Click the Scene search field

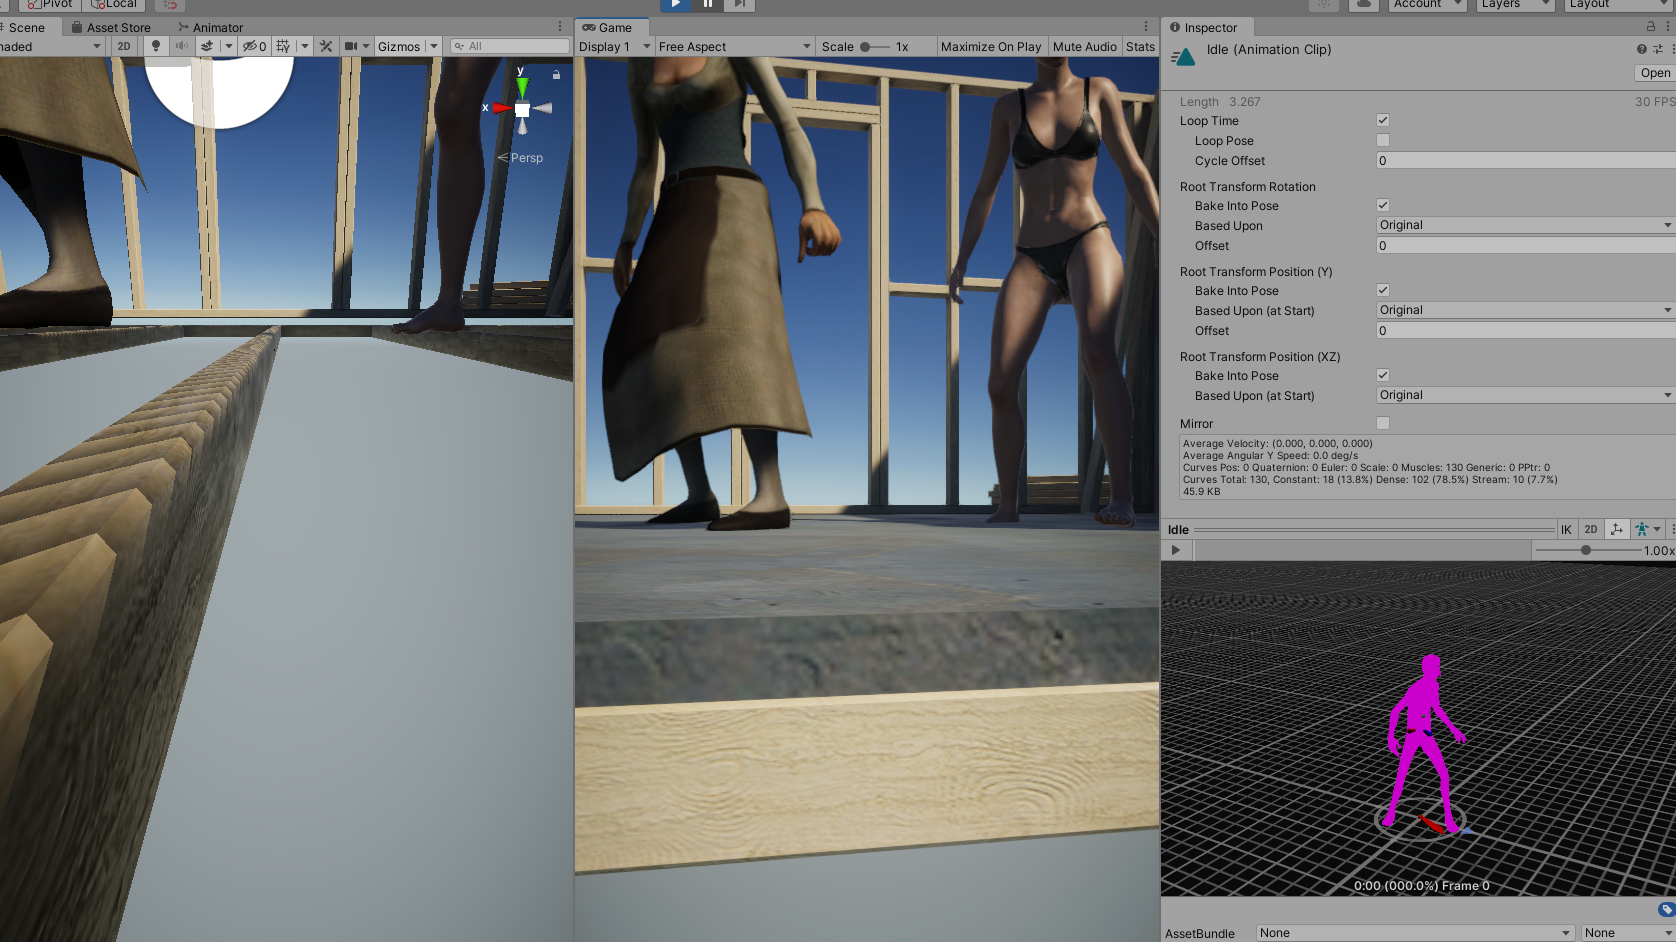pos(510,46)
